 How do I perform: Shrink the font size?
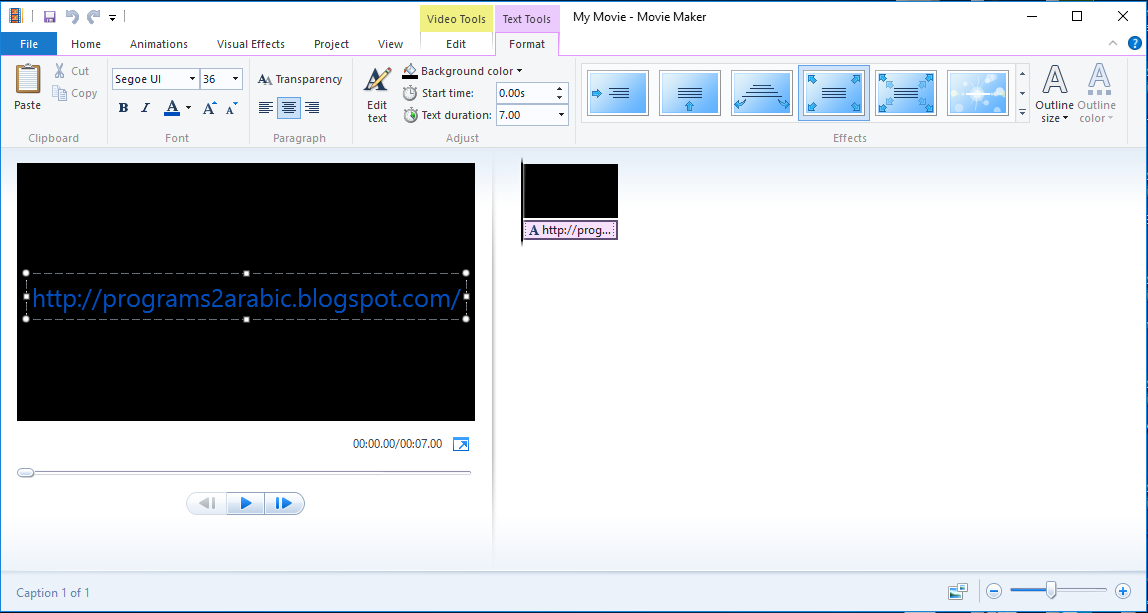click(x=232, y=108)
